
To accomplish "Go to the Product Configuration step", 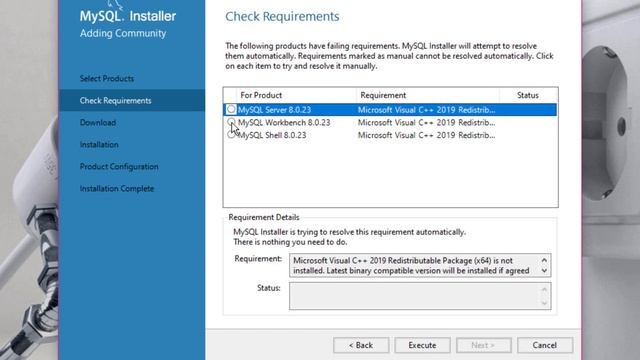I will pos(119,167).
